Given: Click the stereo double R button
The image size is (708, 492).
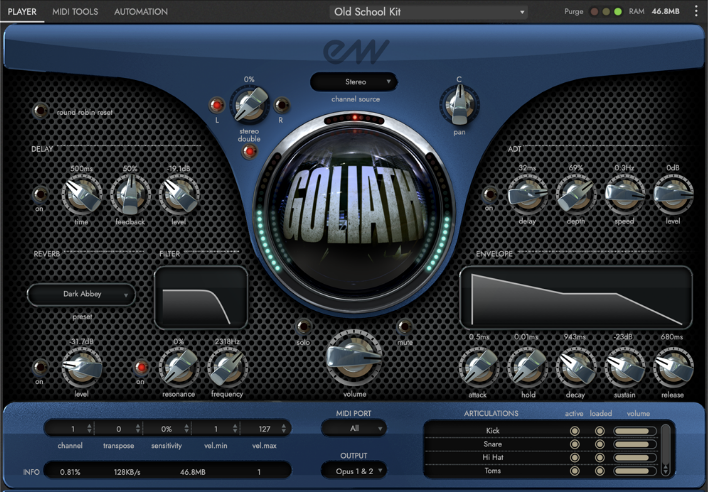Looking at the screenshot, I should pyautogui.click(x=282, y=104).
